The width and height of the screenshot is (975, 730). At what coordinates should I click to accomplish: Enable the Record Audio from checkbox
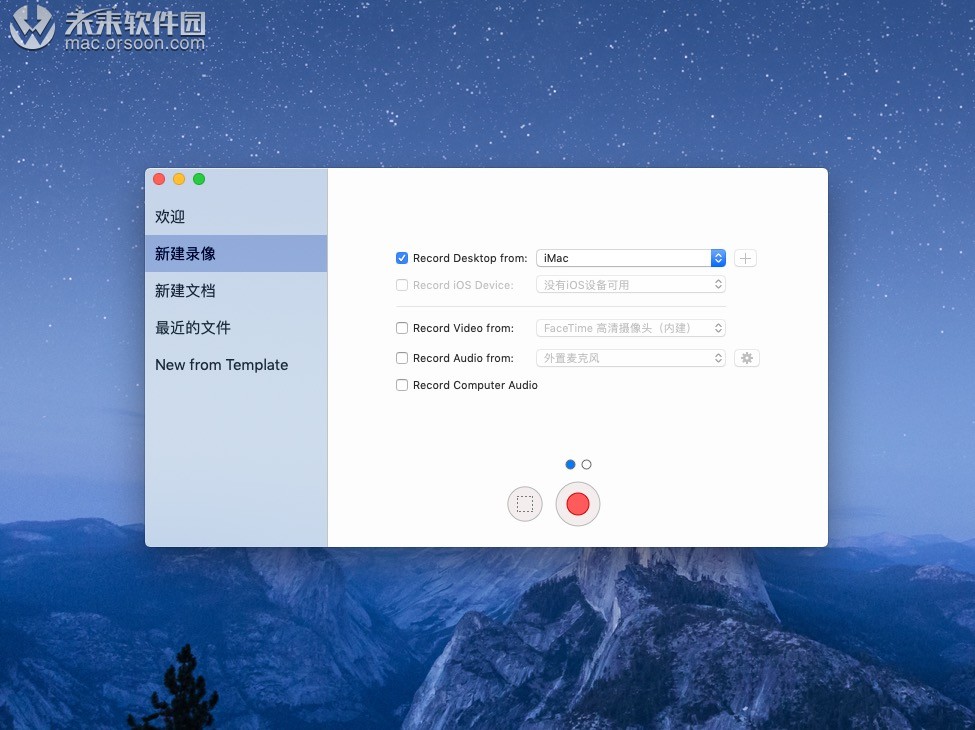tap(401, 358)
